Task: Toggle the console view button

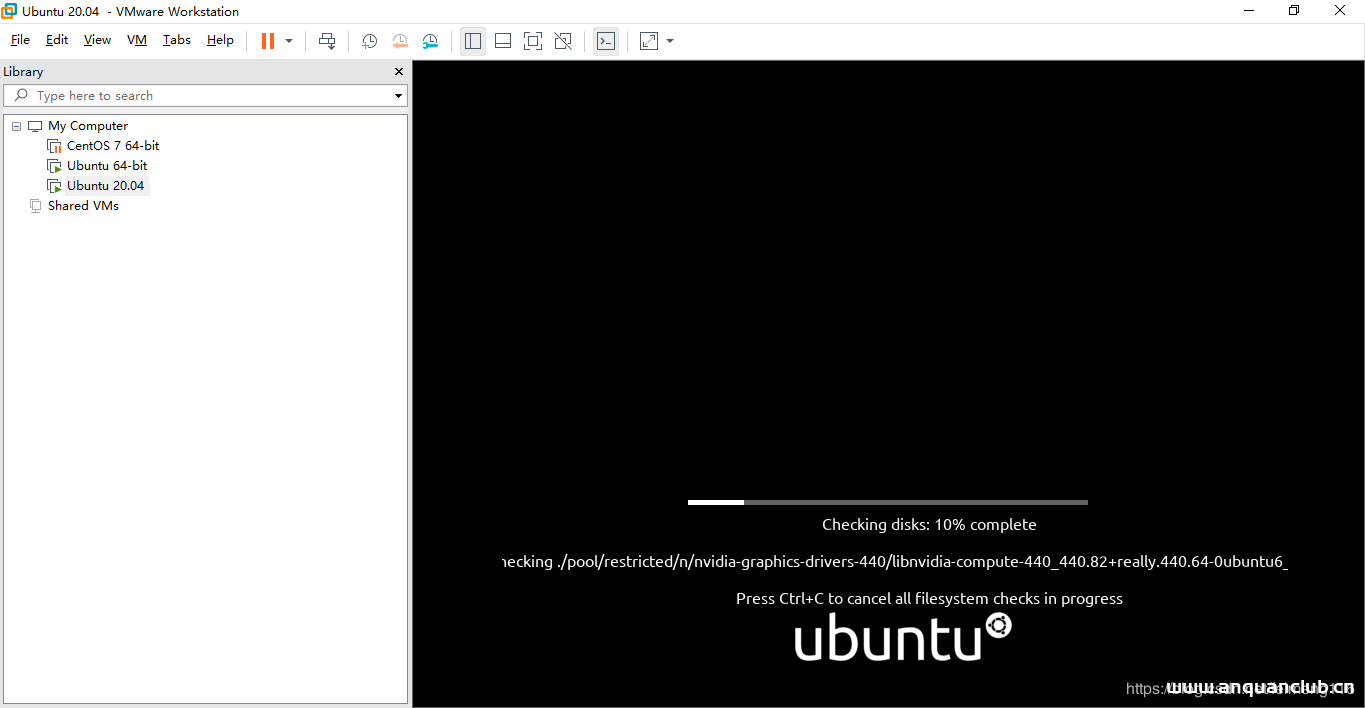Action: 605,41
